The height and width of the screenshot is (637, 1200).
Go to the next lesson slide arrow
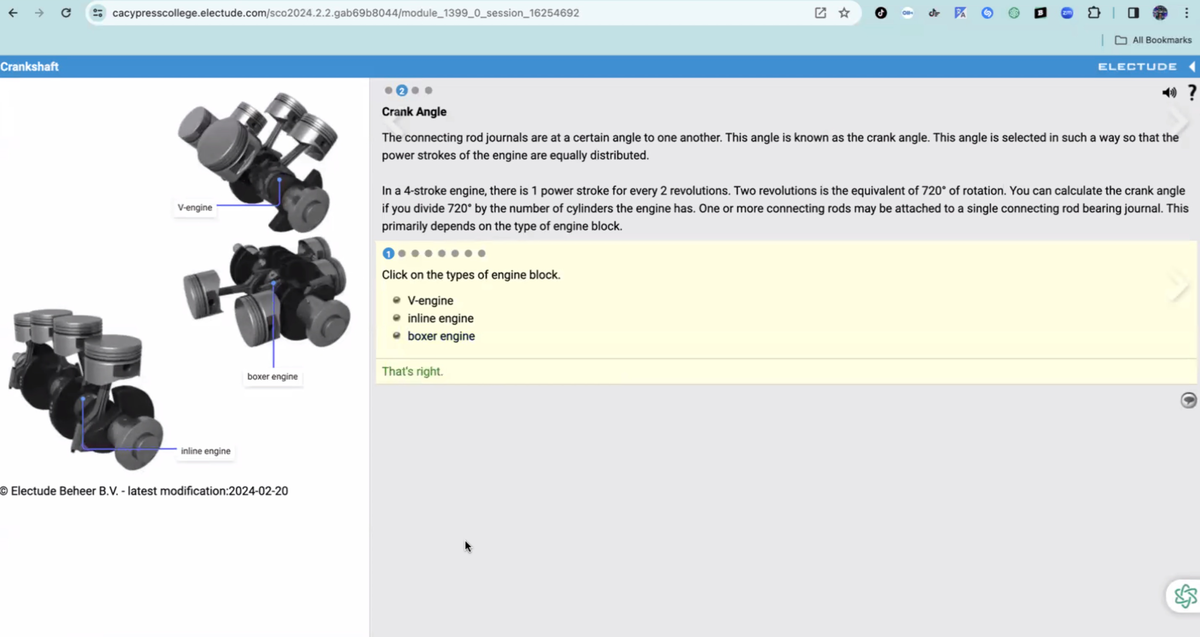(x=1179, y=123)
